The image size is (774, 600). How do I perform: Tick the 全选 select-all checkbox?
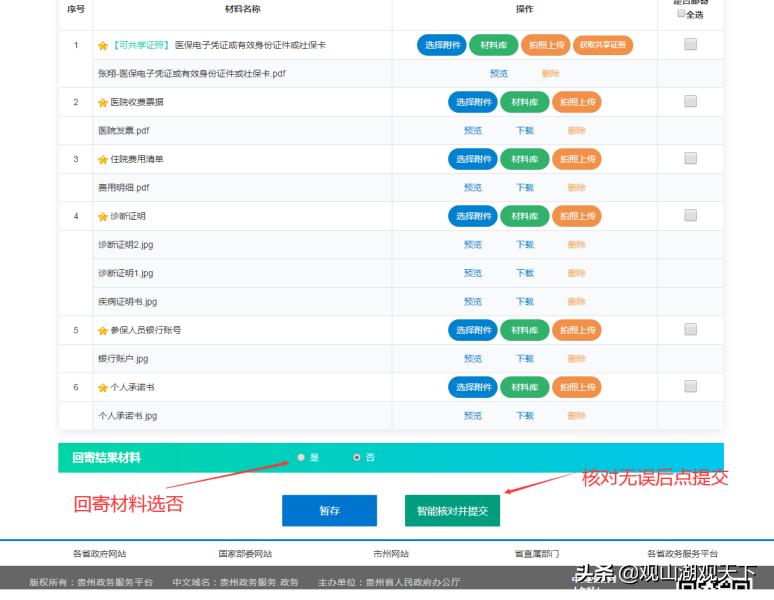(x=681, y=13)
